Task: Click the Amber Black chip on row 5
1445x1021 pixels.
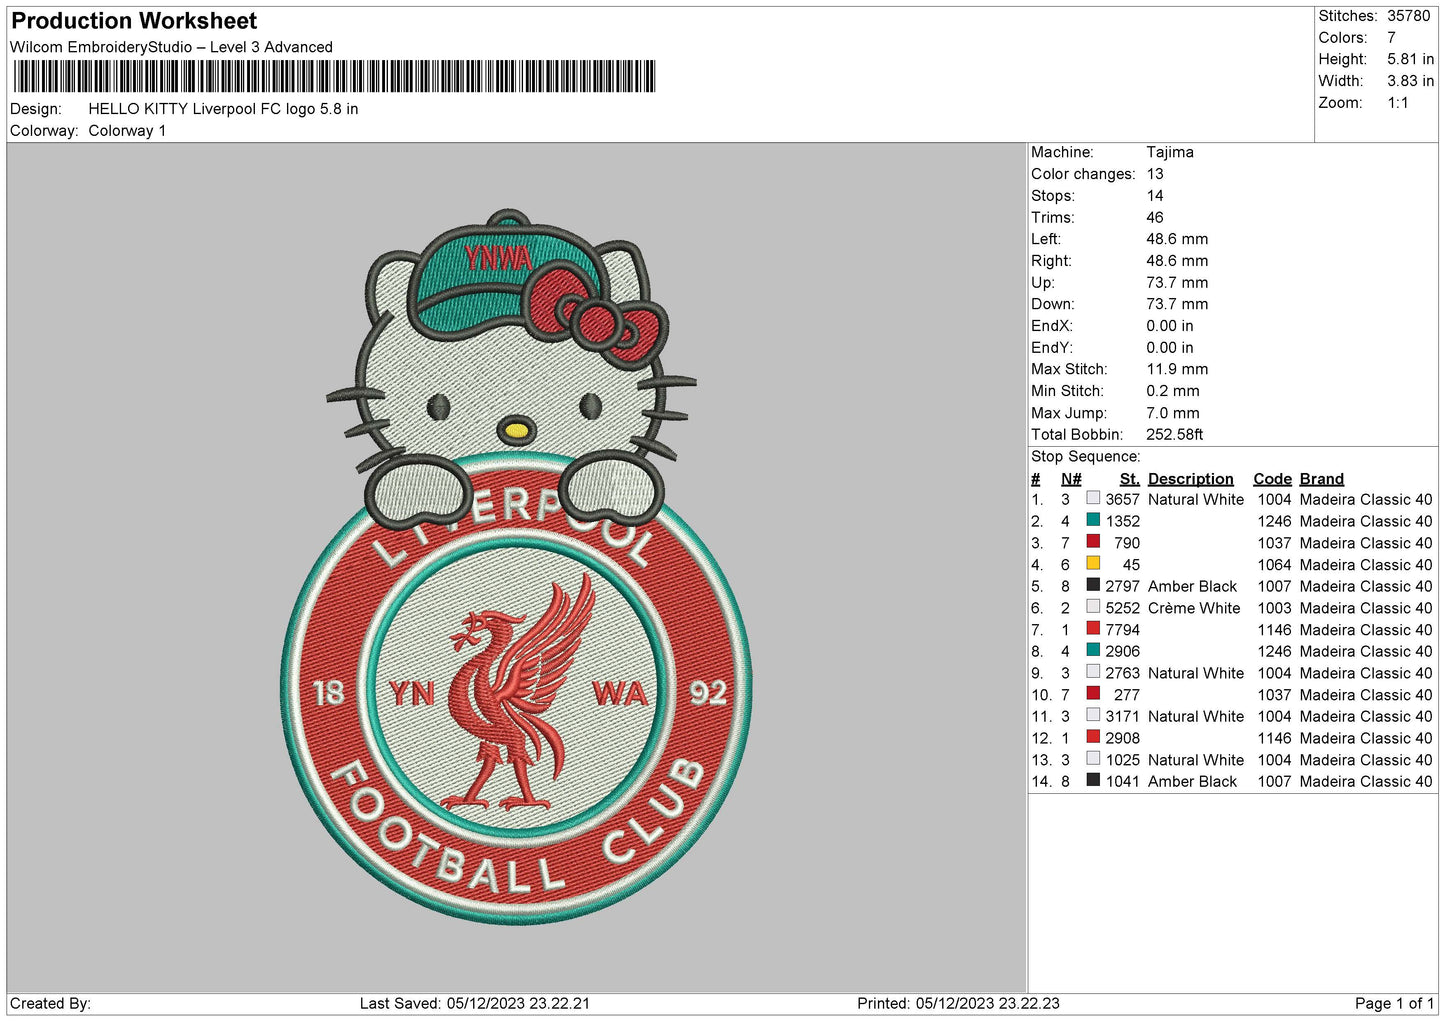Action: coord(1093,585)
